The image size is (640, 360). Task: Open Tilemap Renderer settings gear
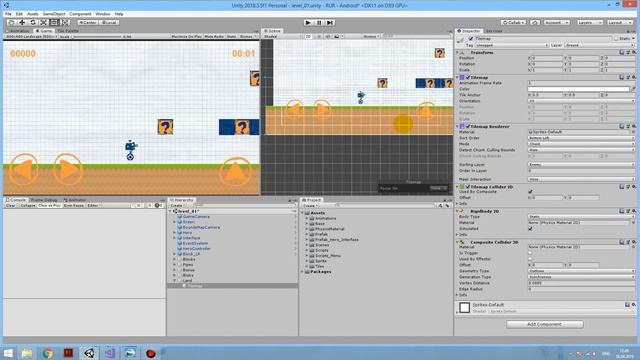(633, 127)
